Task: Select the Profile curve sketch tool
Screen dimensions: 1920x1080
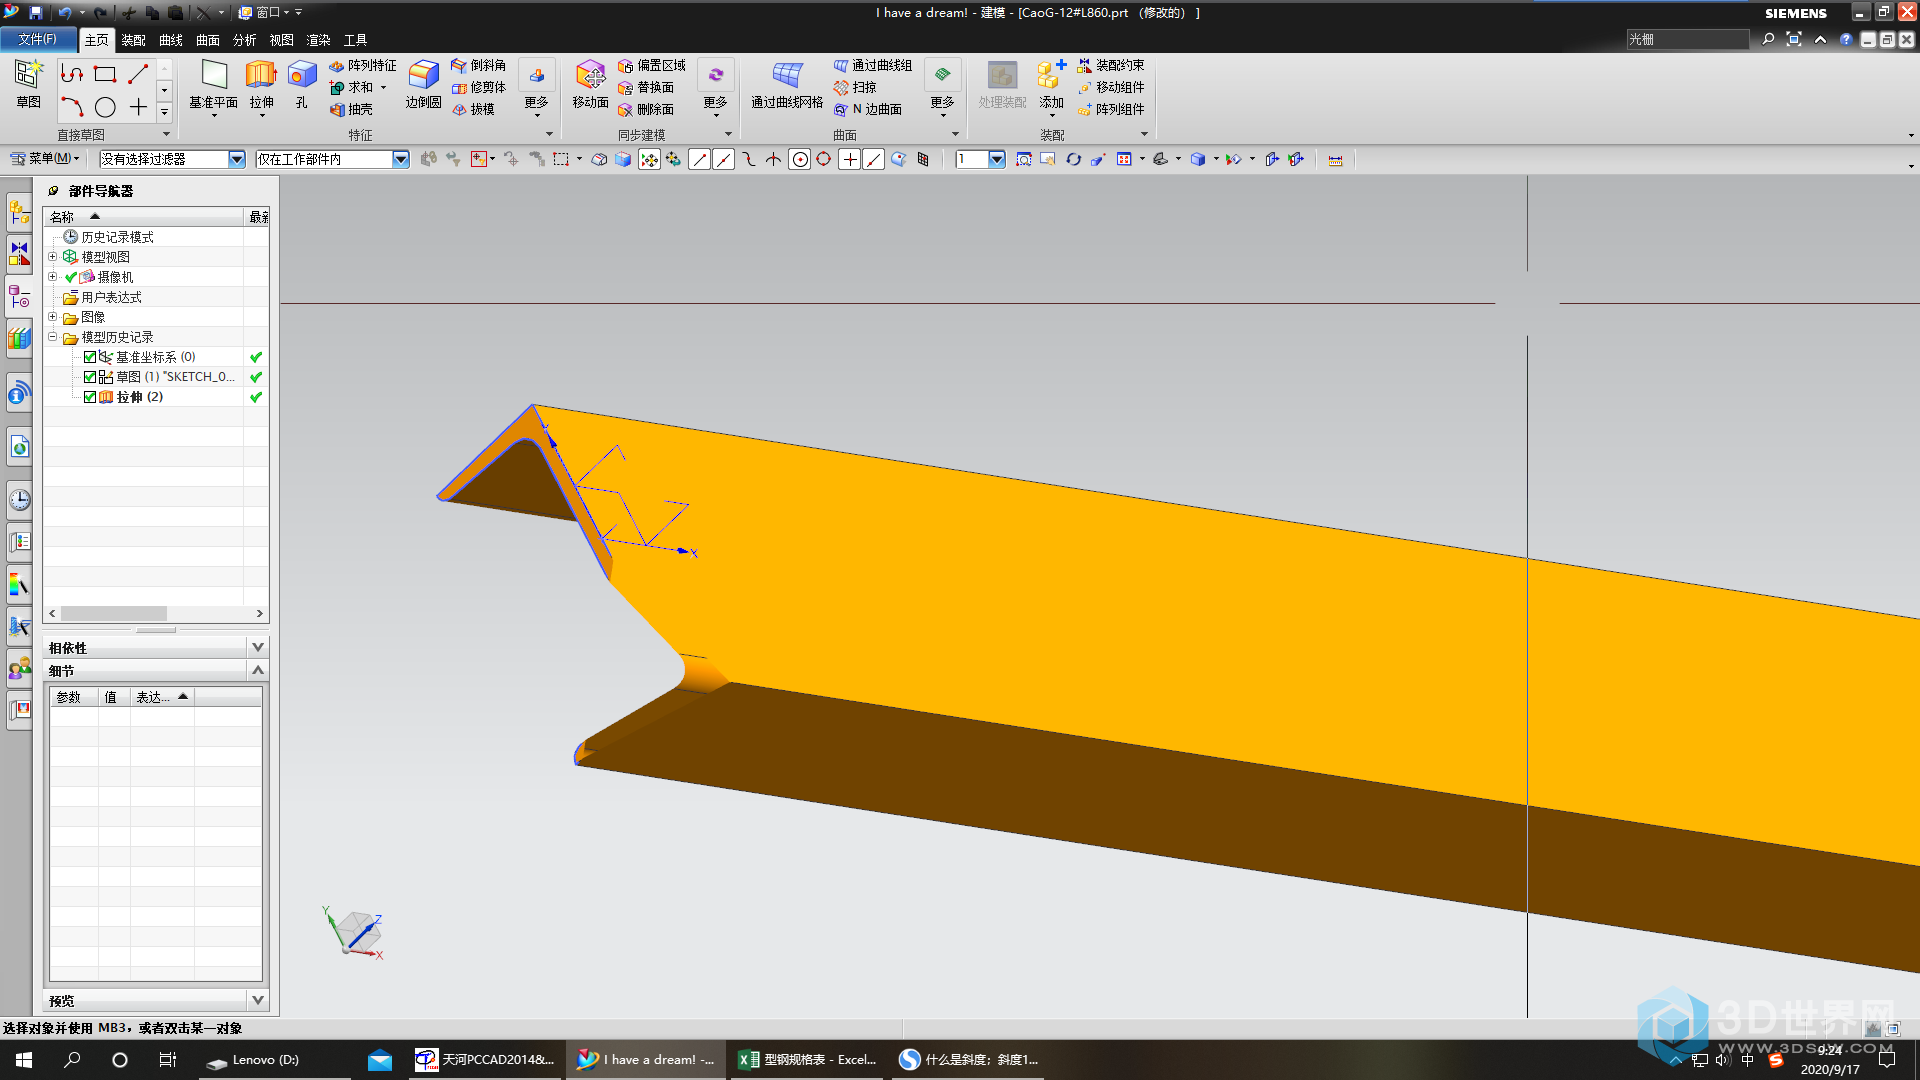Action: coord(72,74)
